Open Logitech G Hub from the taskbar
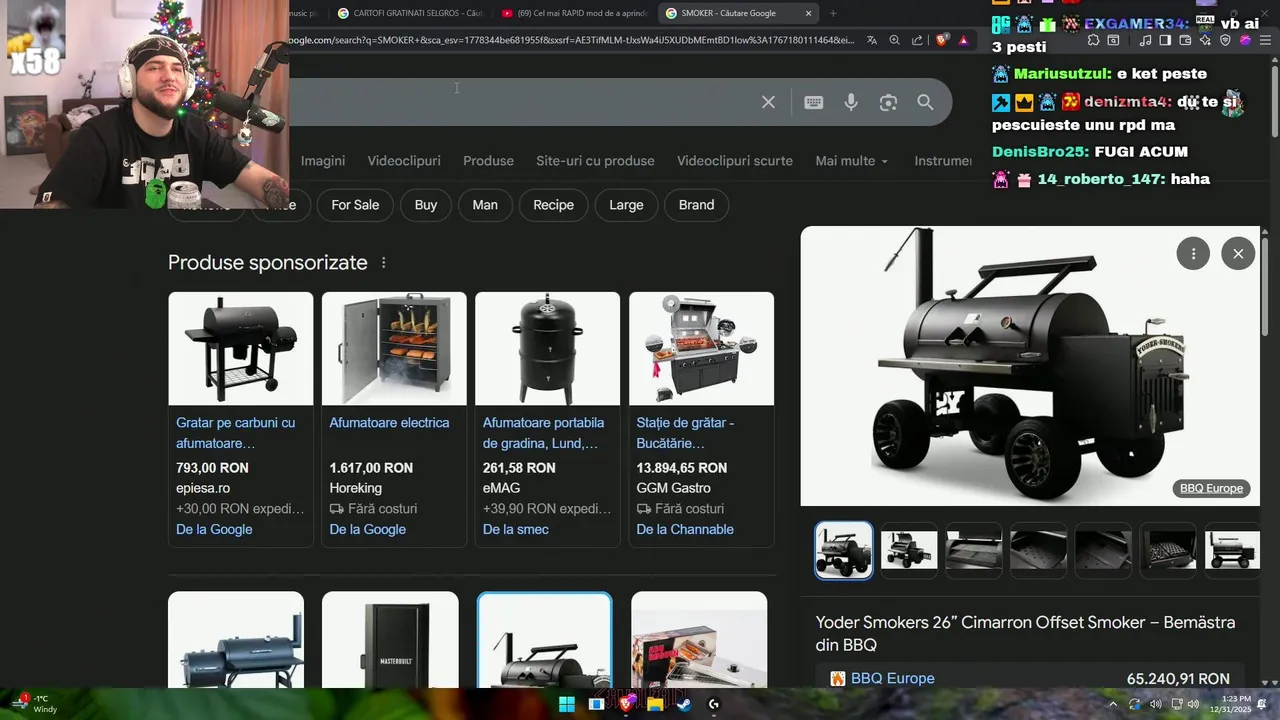The height and width of the screenshot is (720, 1280). coord(714,704)
